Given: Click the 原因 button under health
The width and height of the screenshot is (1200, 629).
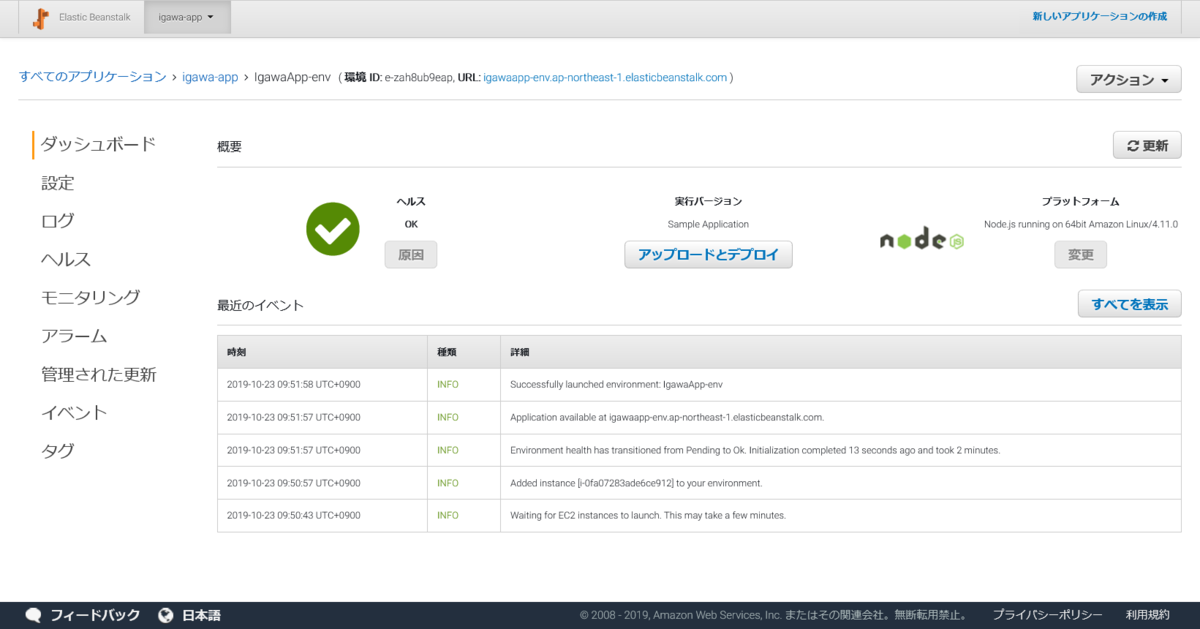Looking at the screenshot, I should pos(411,255).
